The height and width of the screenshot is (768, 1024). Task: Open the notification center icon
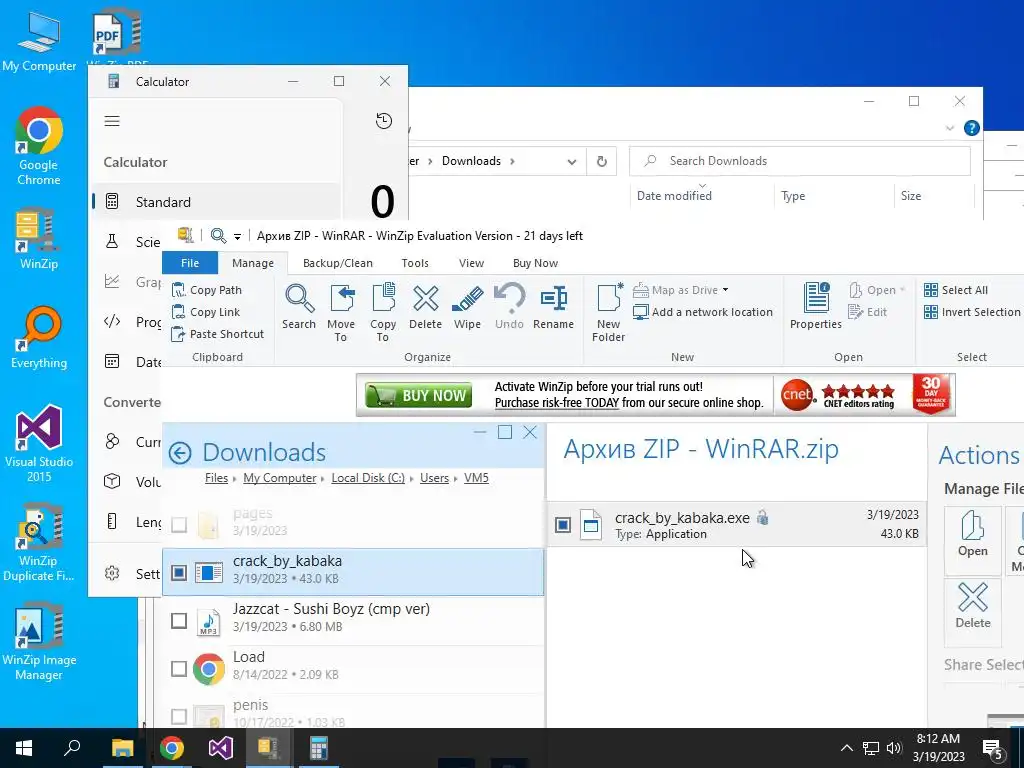pyautogui.click(x=993, y=749)
